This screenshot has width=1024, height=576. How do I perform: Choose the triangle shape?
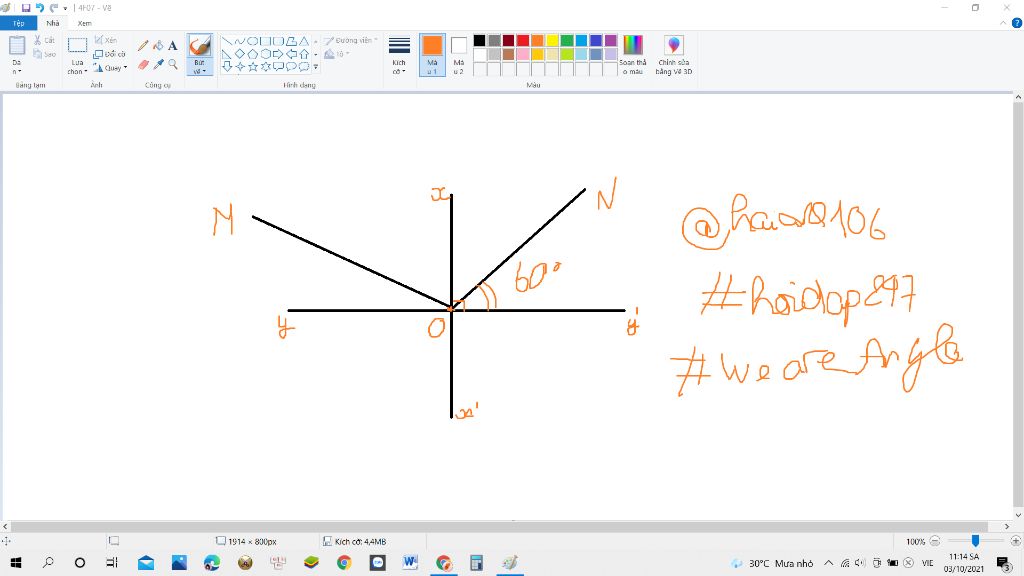[x=304, y=41]
